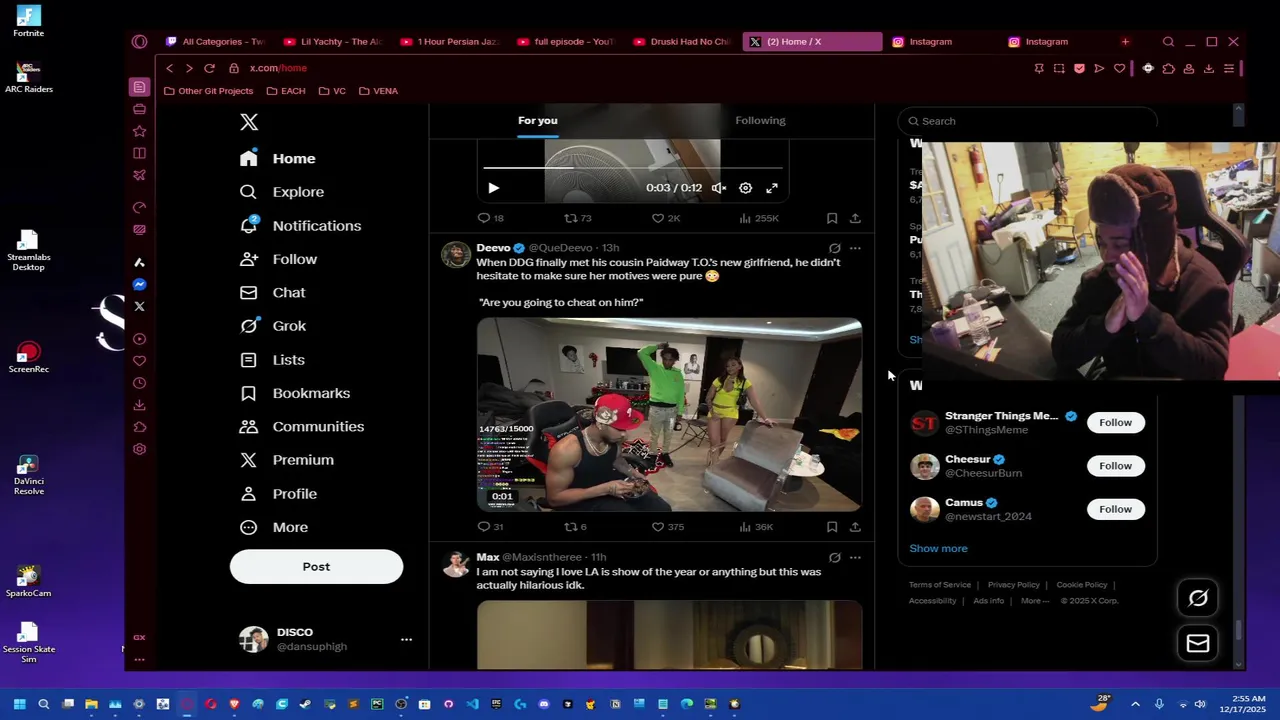
Task: Expand the EACH bookmarks folder
Action: click(x=286, y=91)
